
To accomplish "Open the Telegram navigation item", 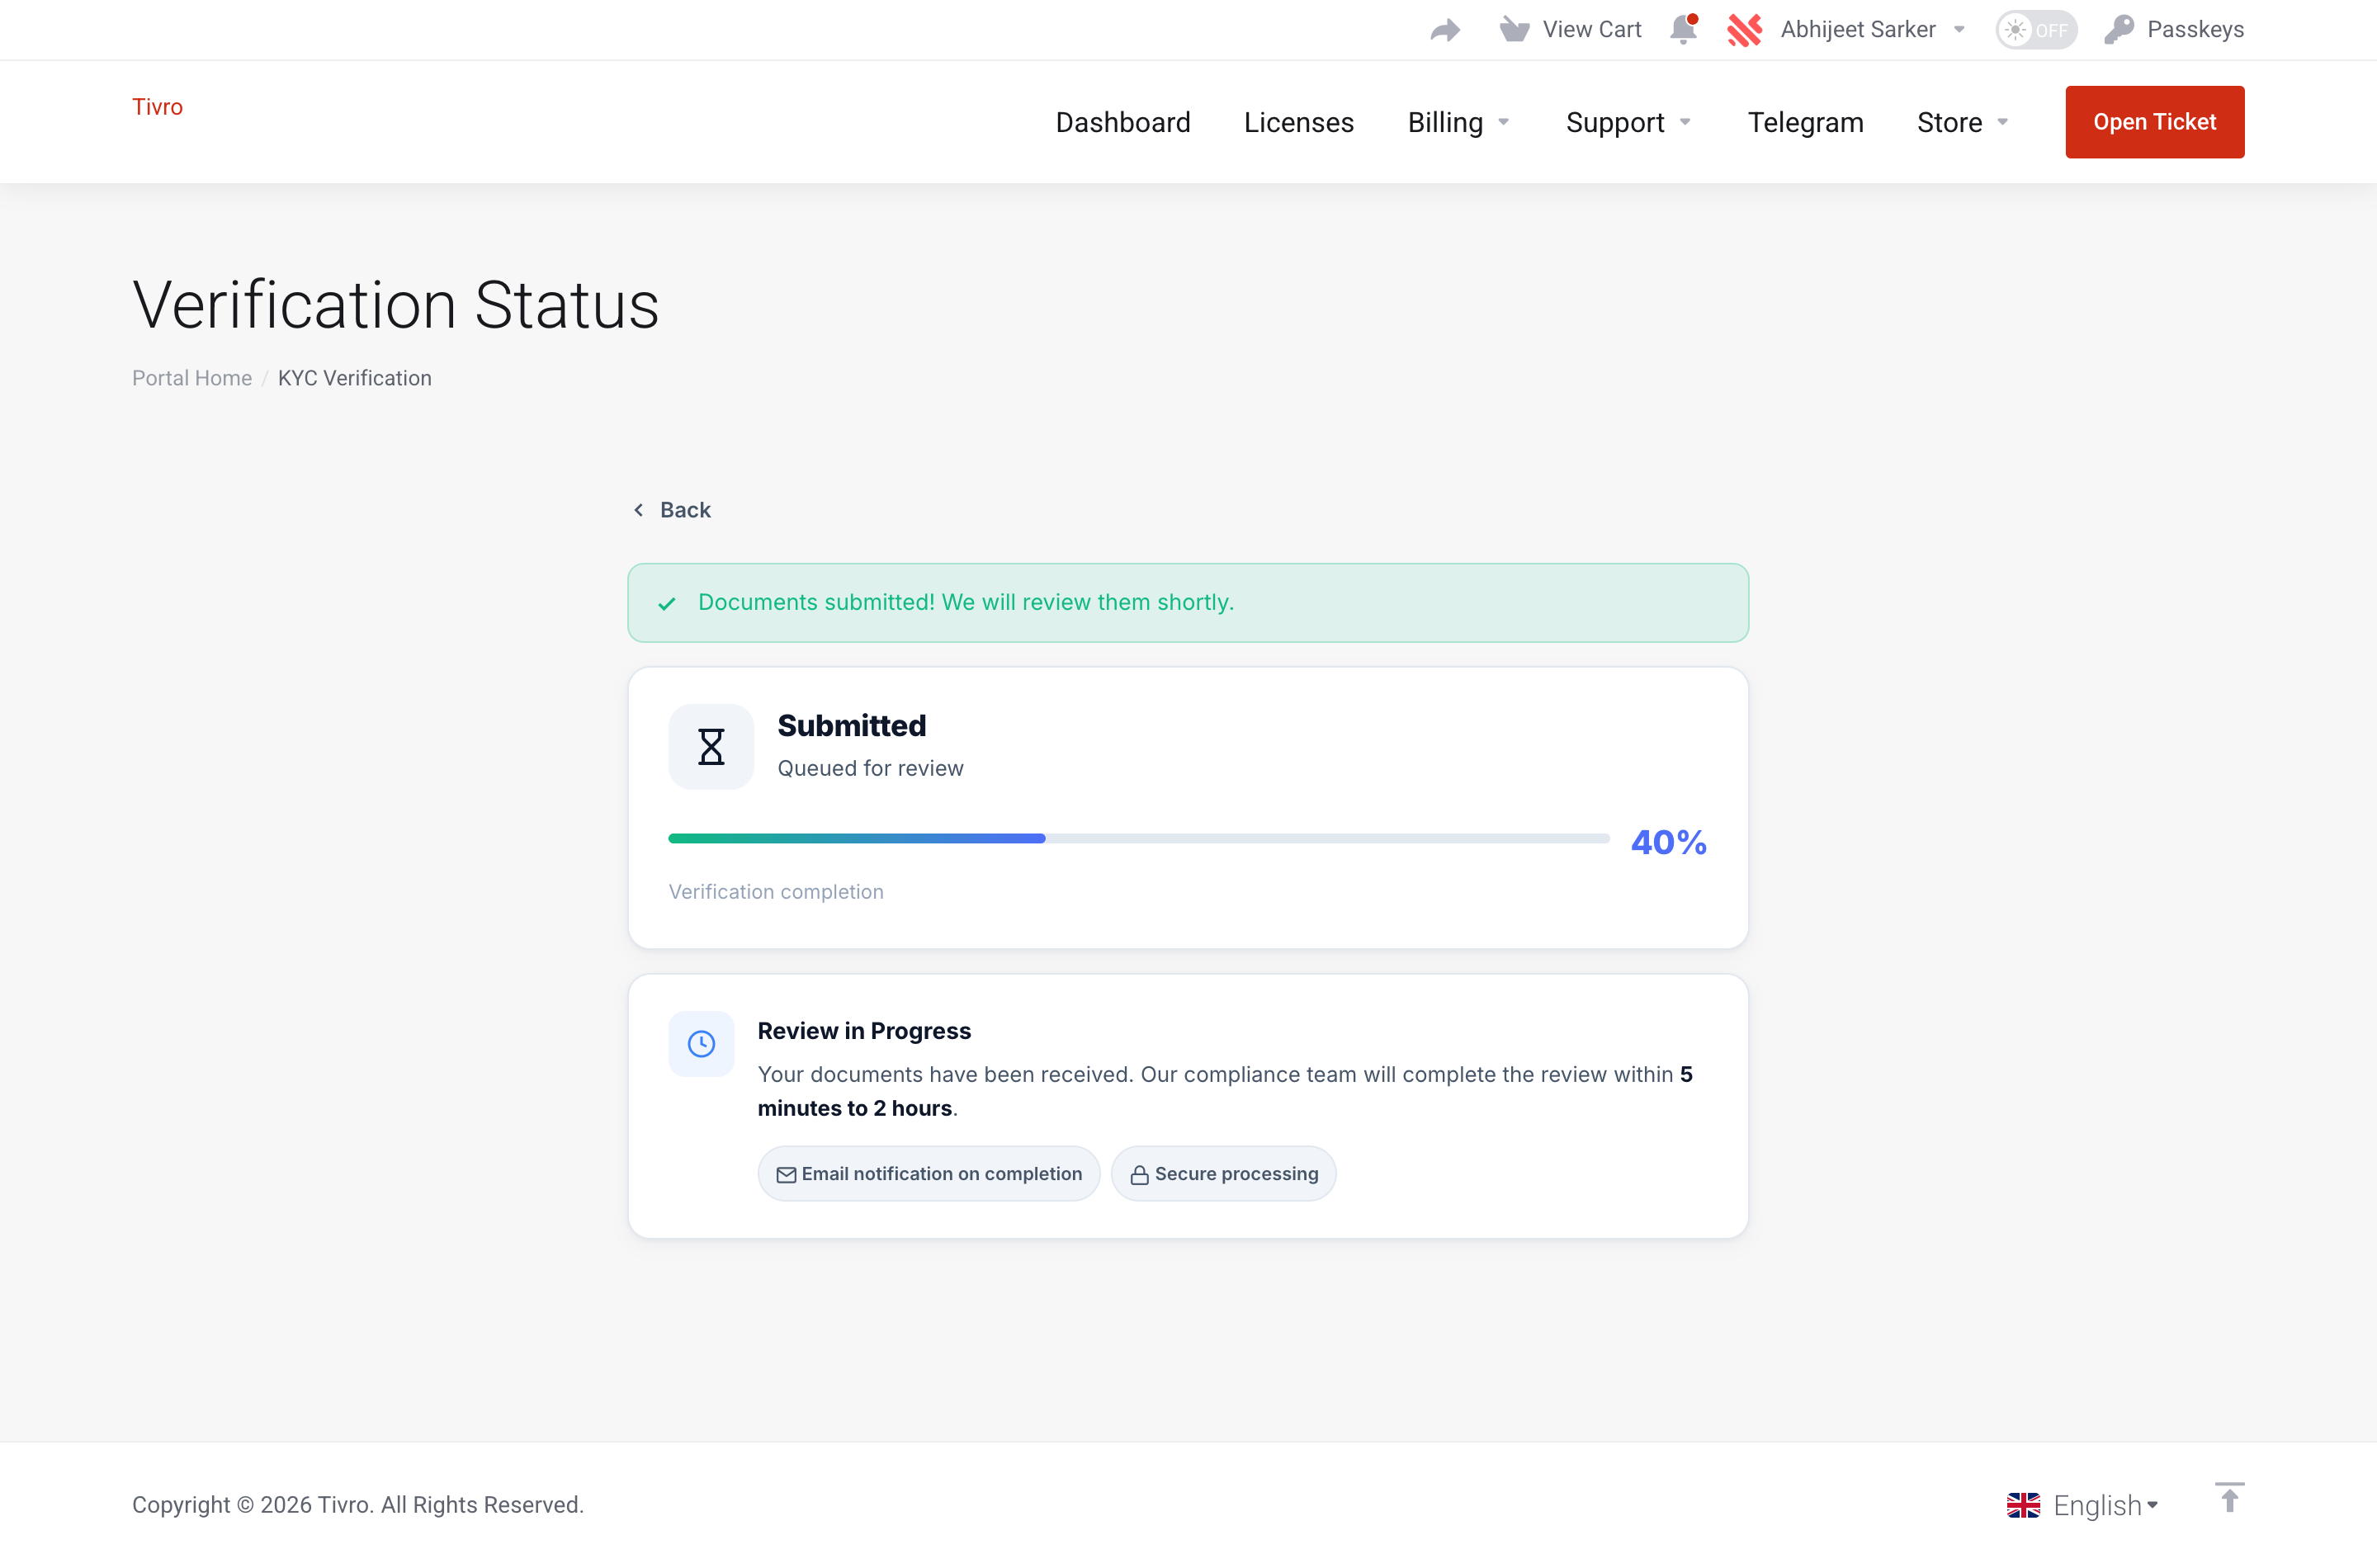I will (1805, 122).
